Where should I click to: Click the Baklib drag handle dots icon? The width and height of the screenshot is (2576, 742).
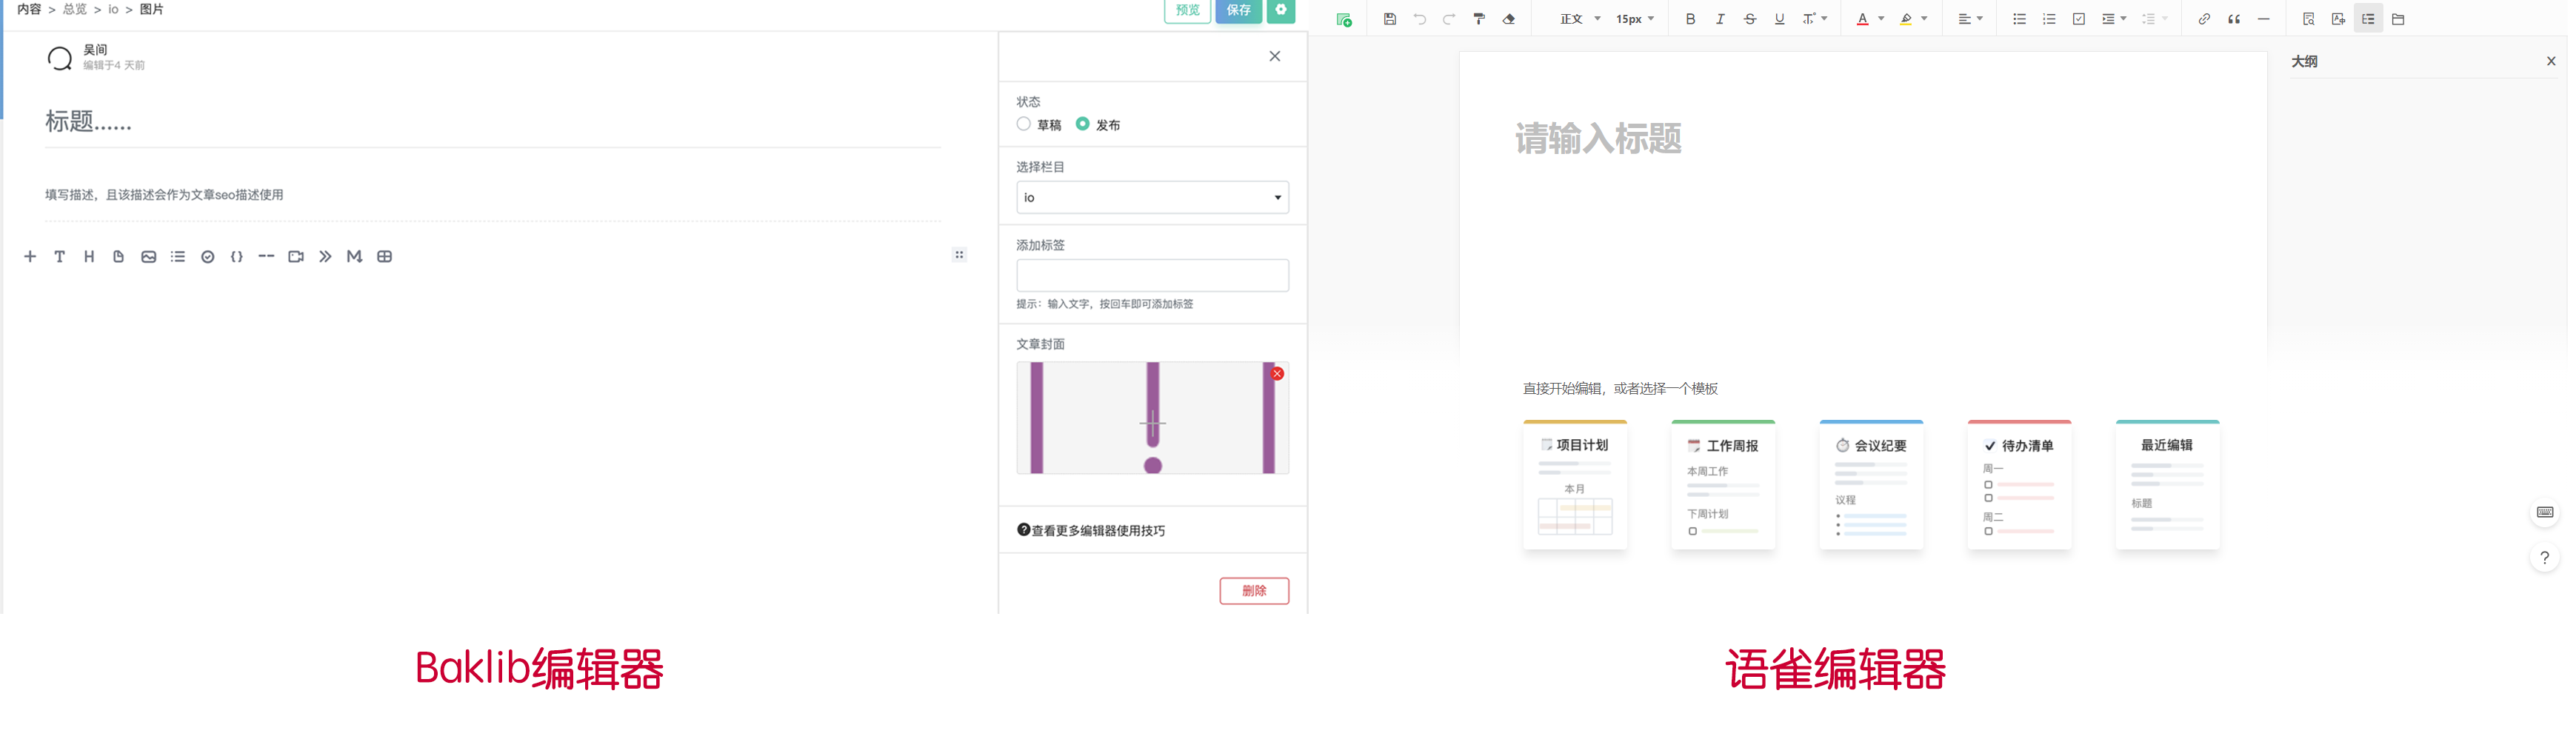click(x=959, y=255)
